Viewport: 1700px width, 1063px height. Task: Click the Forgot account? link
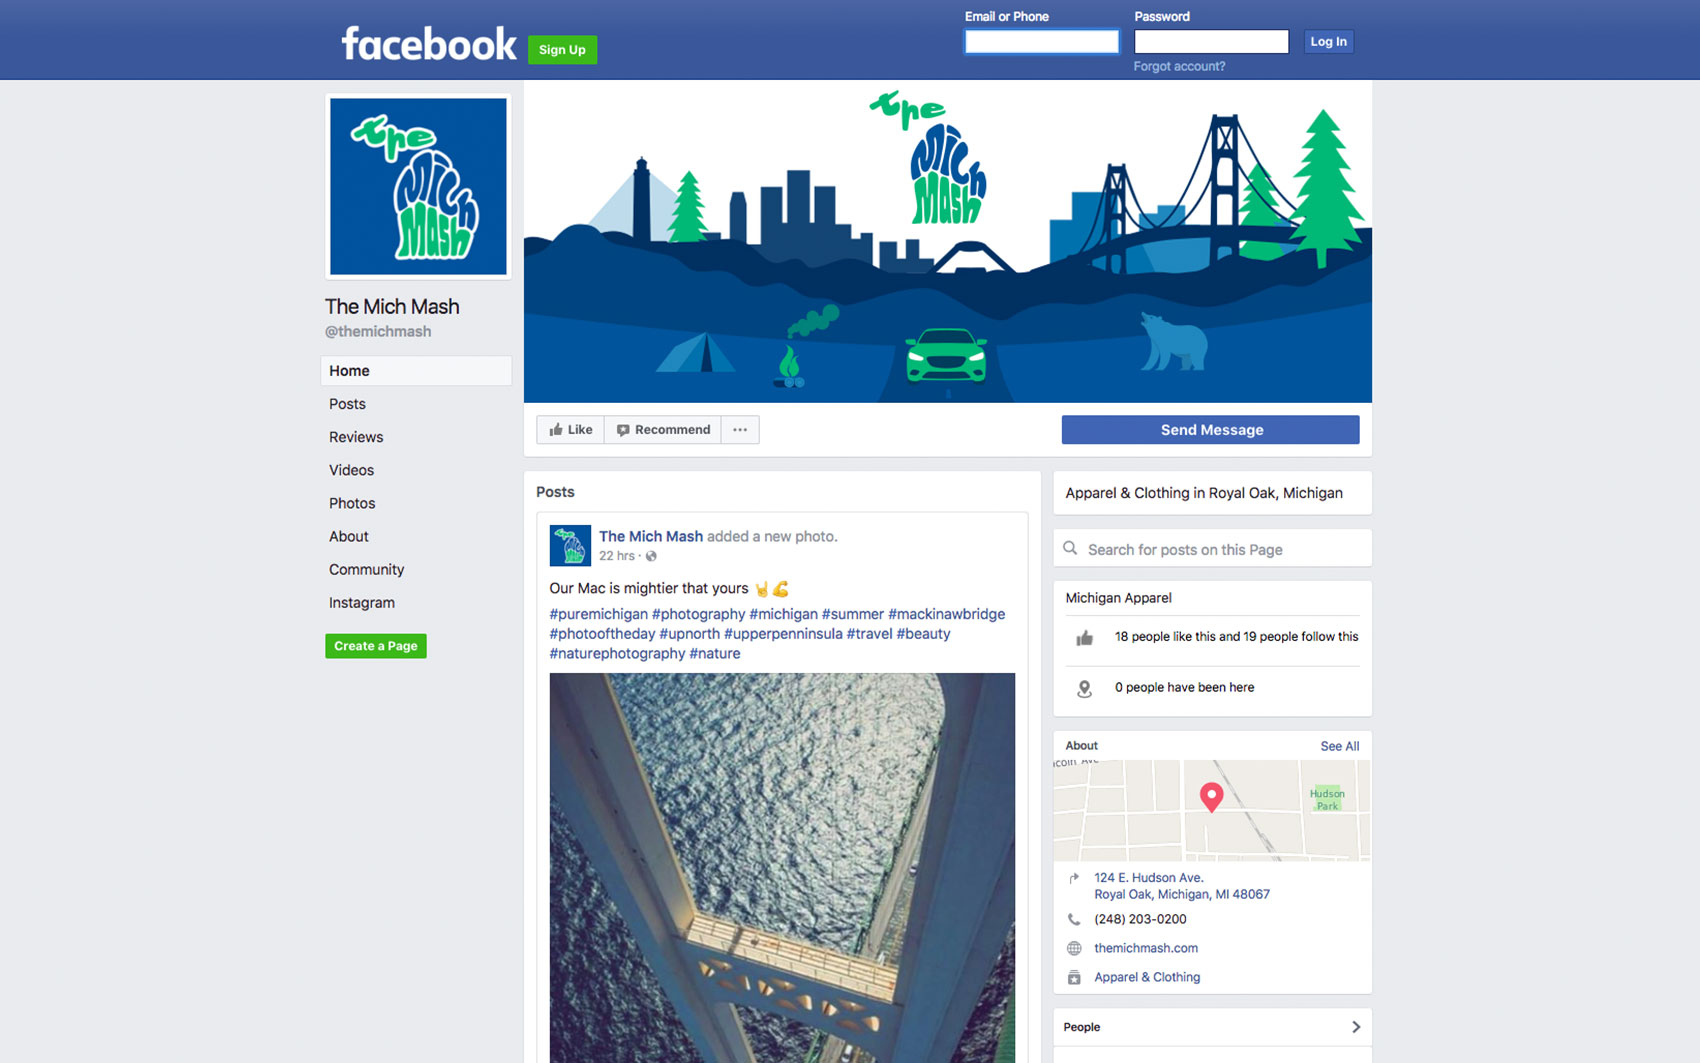tap(1179, 66)
